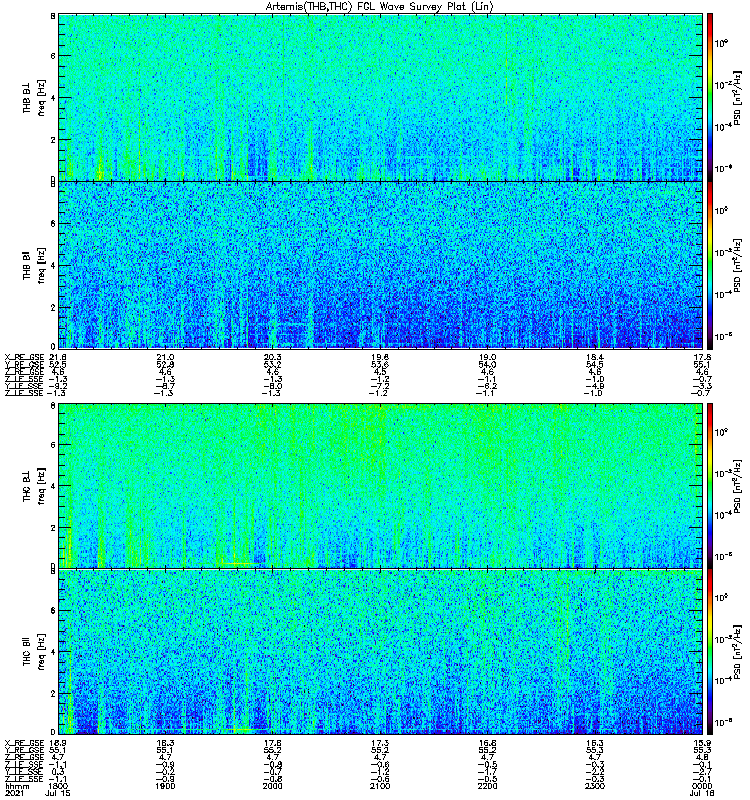Image resolution: width=750 pixels, height=800 pixels.
Task: Click the color bar beside the THB B-parallel panel
Action: click(x=710, y=265)
